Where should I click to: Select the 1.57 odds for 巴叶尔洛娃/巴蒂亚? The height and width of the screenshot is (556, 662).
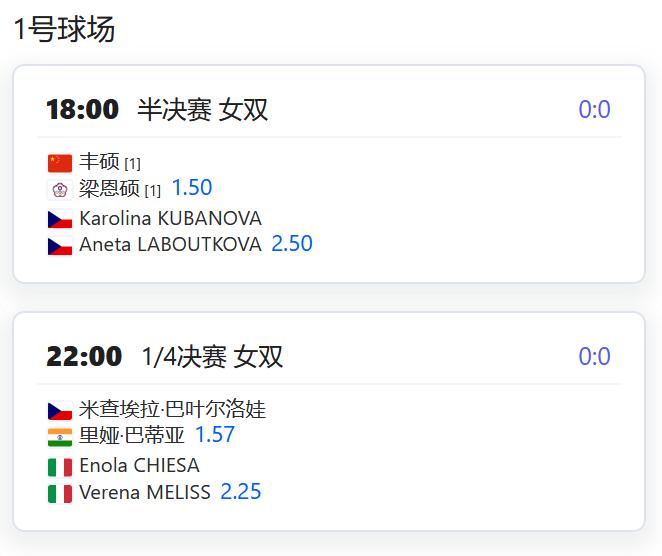pos(215,434)
